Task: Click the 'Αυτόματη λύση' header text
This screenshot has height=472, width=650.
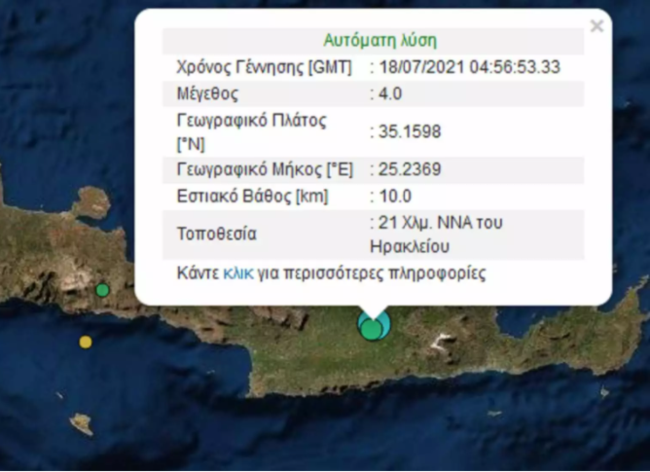Action: [380, 41]
